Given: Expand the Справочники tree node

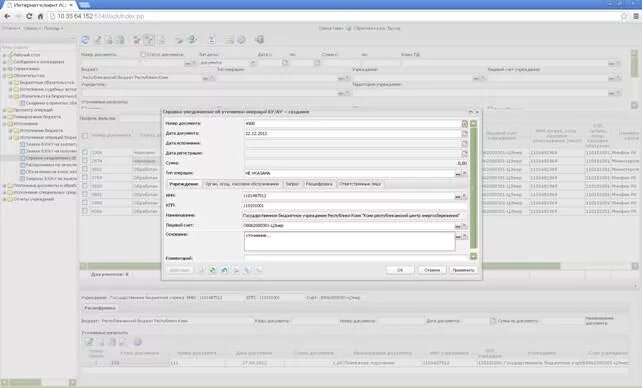Looking at the screenshot, I should [x=5, y=69].
